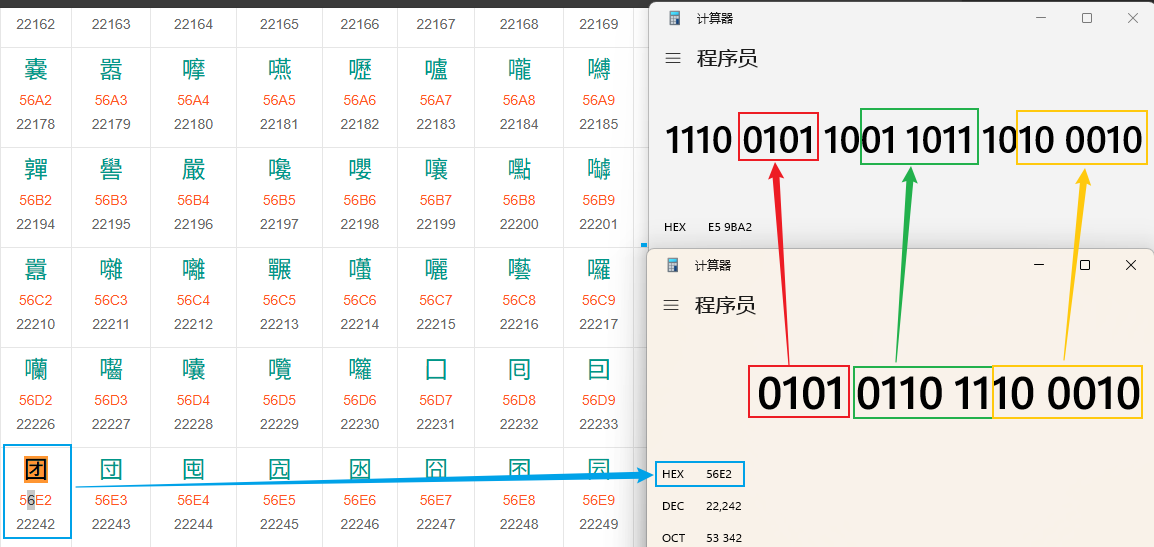Select DEC row showing 22,242

click(701, 506)
